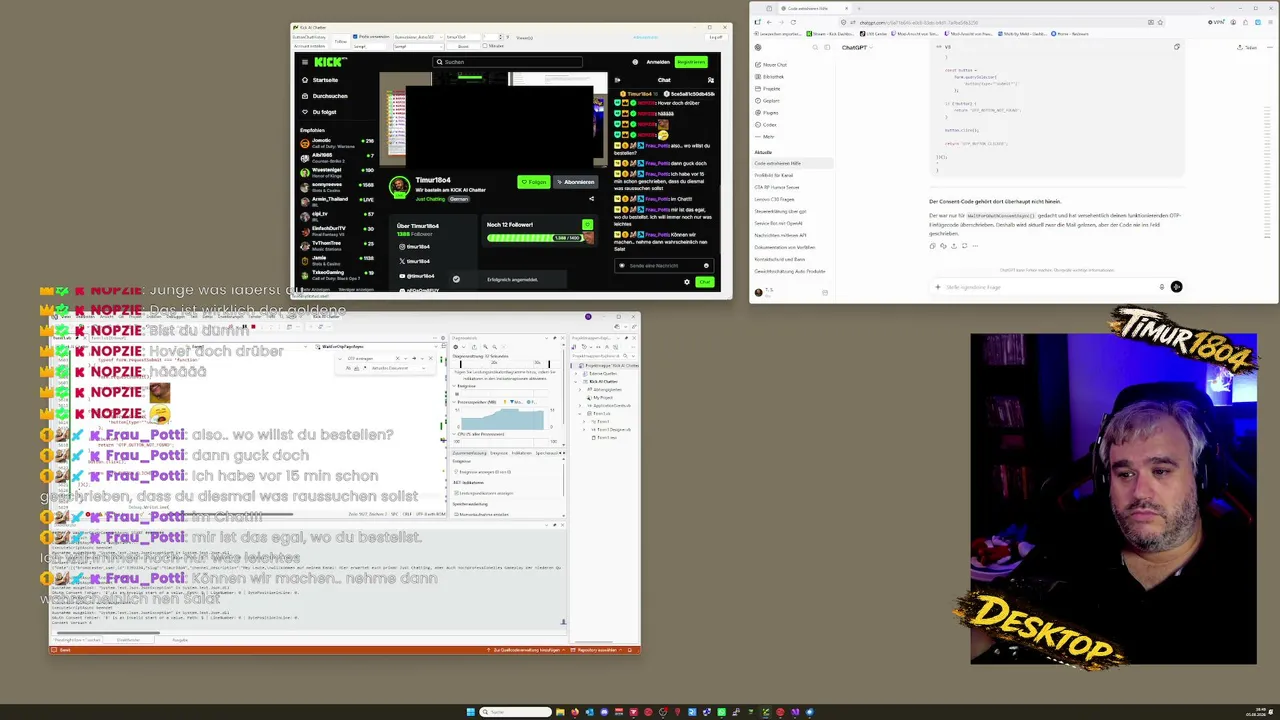Toggle Leistungsindikatoren anzeigen checkbox
The image size is (1280, 720).
click(x=457, y=493)
